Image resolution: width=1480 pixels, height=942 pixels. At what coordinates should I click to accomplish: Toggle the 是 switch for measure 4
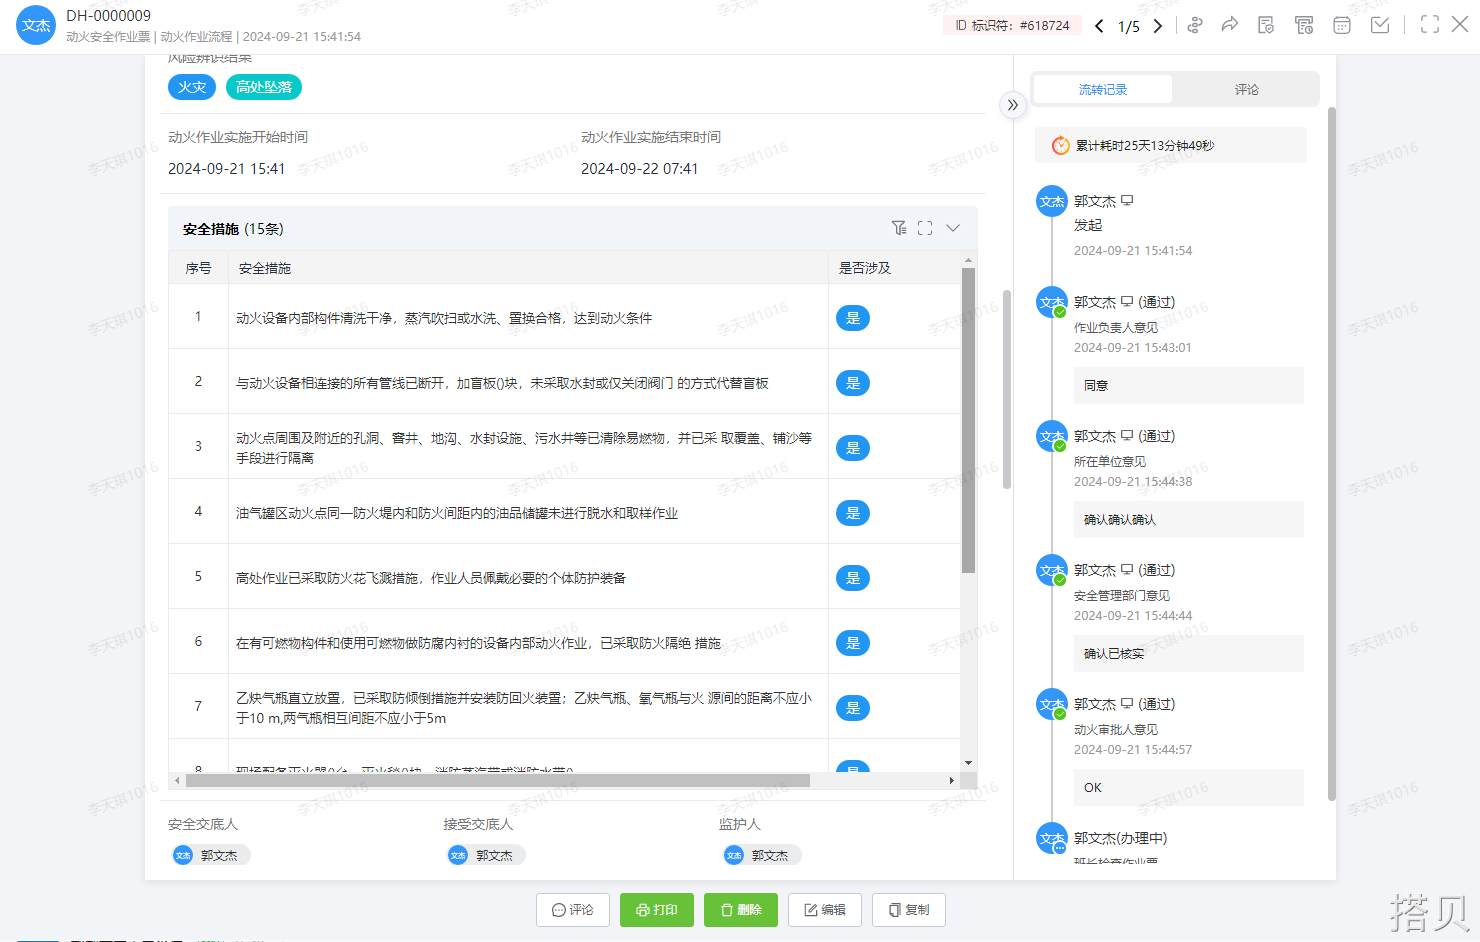853,513
